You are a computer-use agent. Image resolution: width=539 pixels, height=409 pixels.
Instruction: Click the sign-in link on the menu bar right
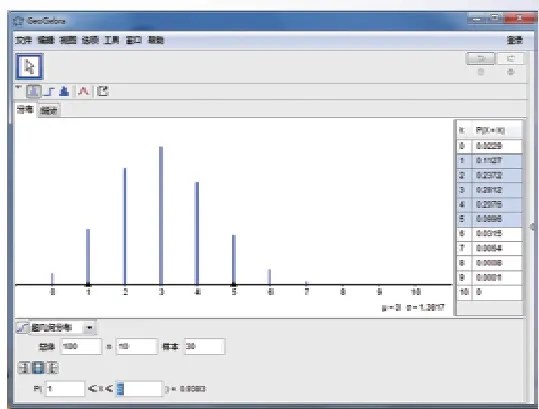pyautogui.click(x=515, y=40)
